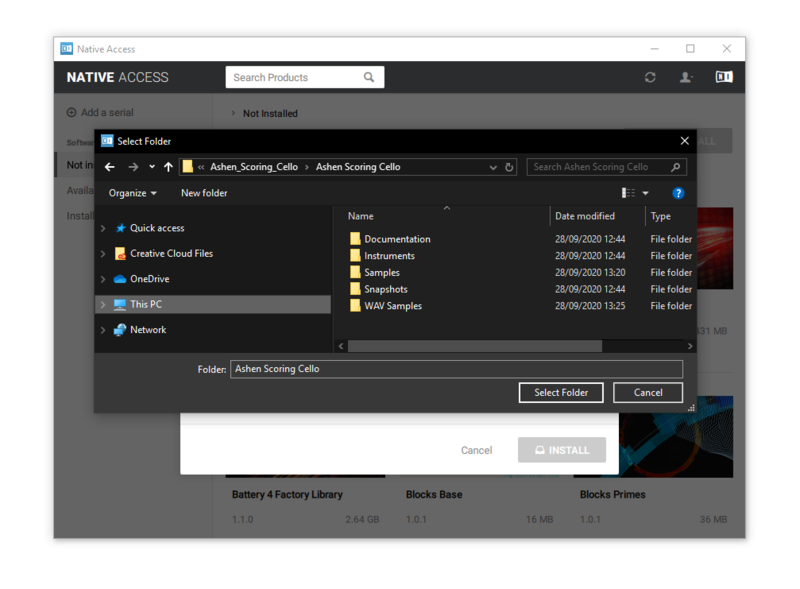Open the blue Help question mark
The image size is (800, 589).
tap(678, 193)
